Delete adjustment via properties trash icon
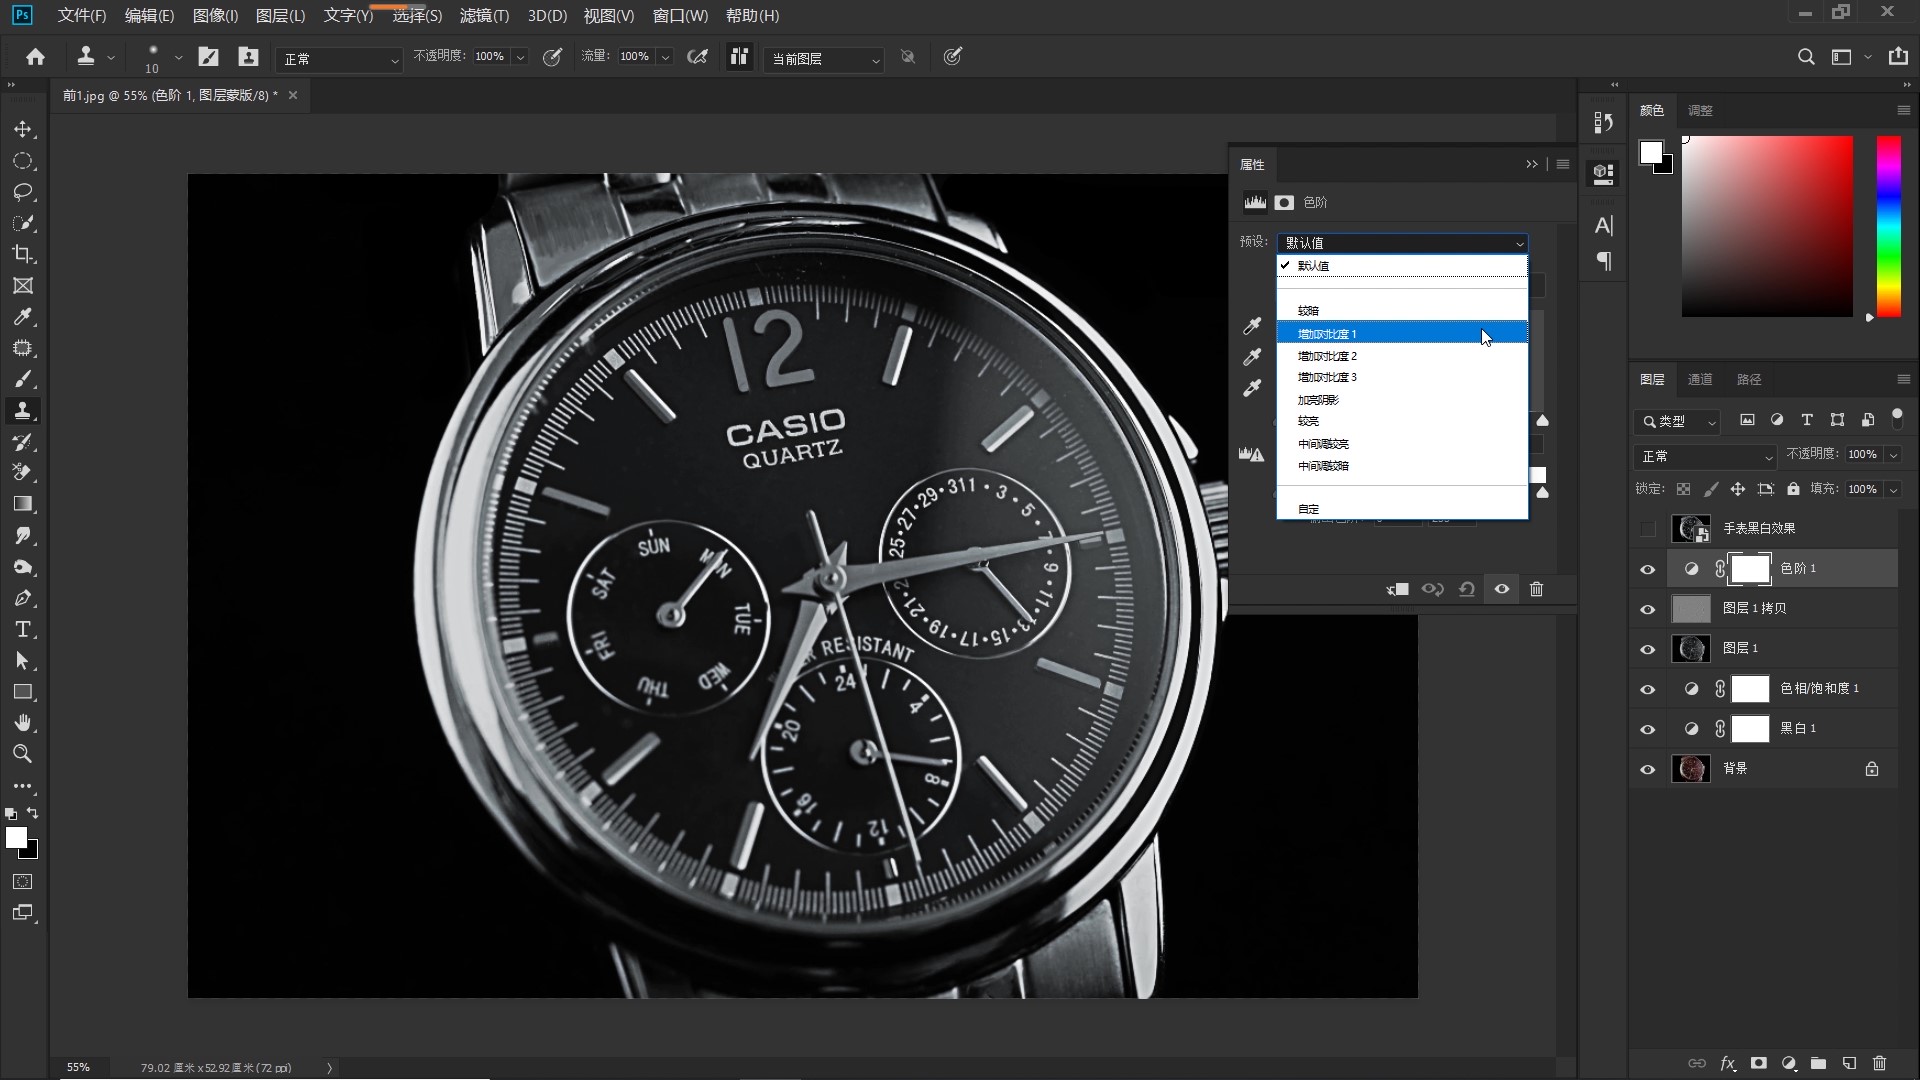The height and width of the screenshot is (1080, 1920). click(x=1536, y=589)
